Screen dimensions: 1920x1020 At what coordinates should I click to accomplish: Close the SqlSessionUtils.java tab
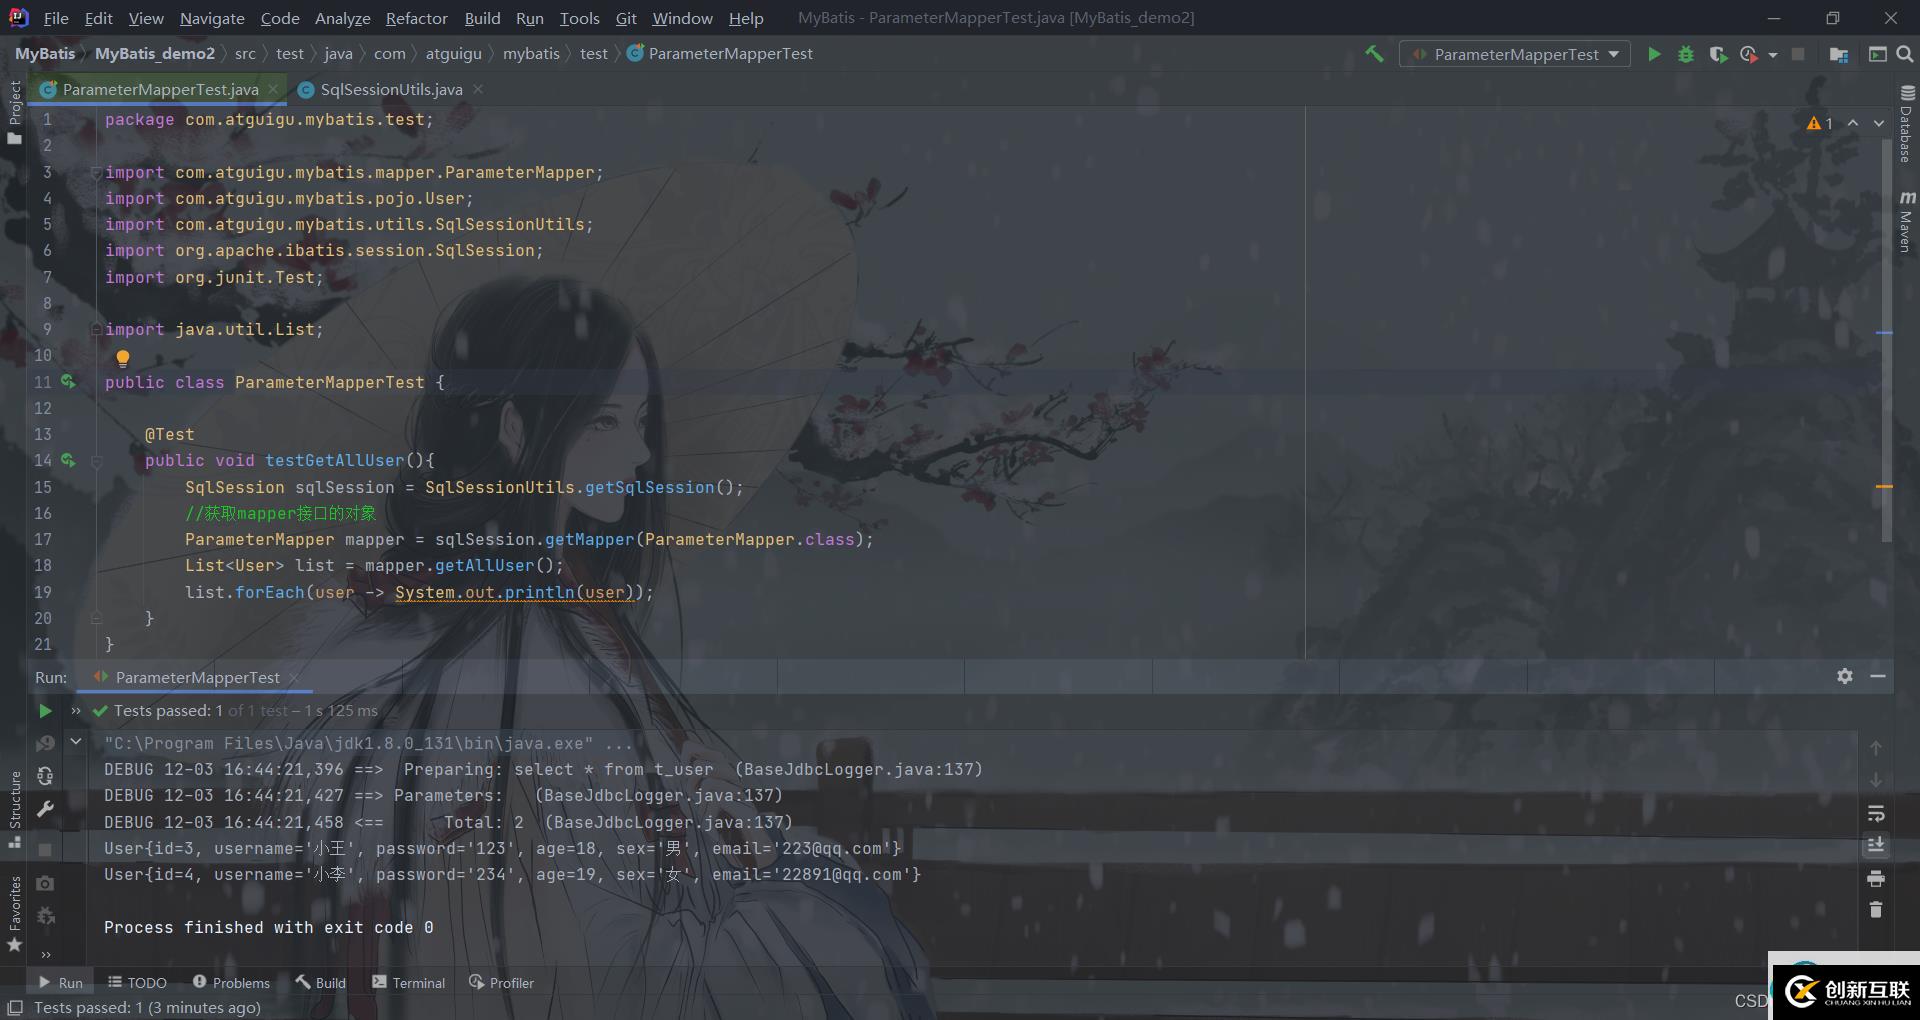click(x=478, y=89)
